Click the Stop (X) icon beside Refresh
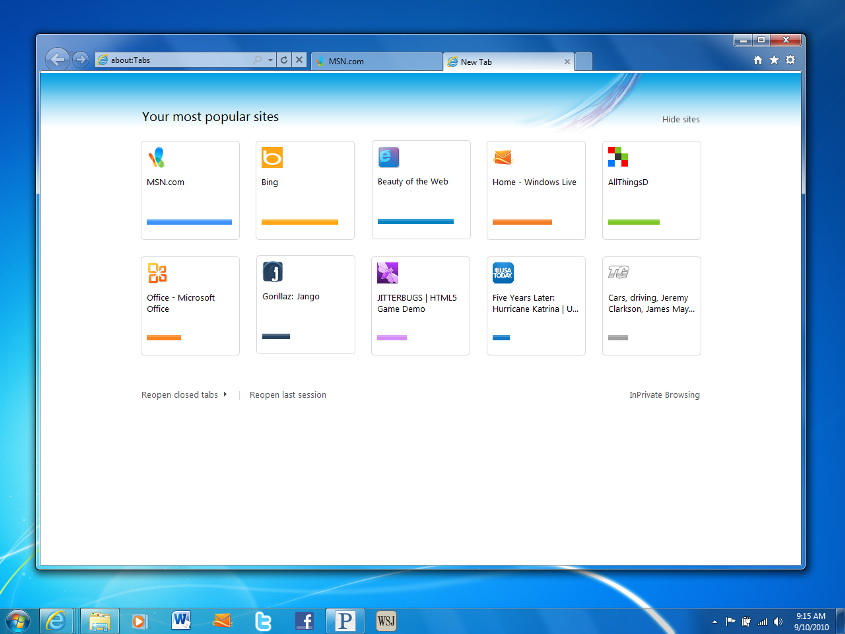Screen dimensions: 845x634 tap(299, 60)
